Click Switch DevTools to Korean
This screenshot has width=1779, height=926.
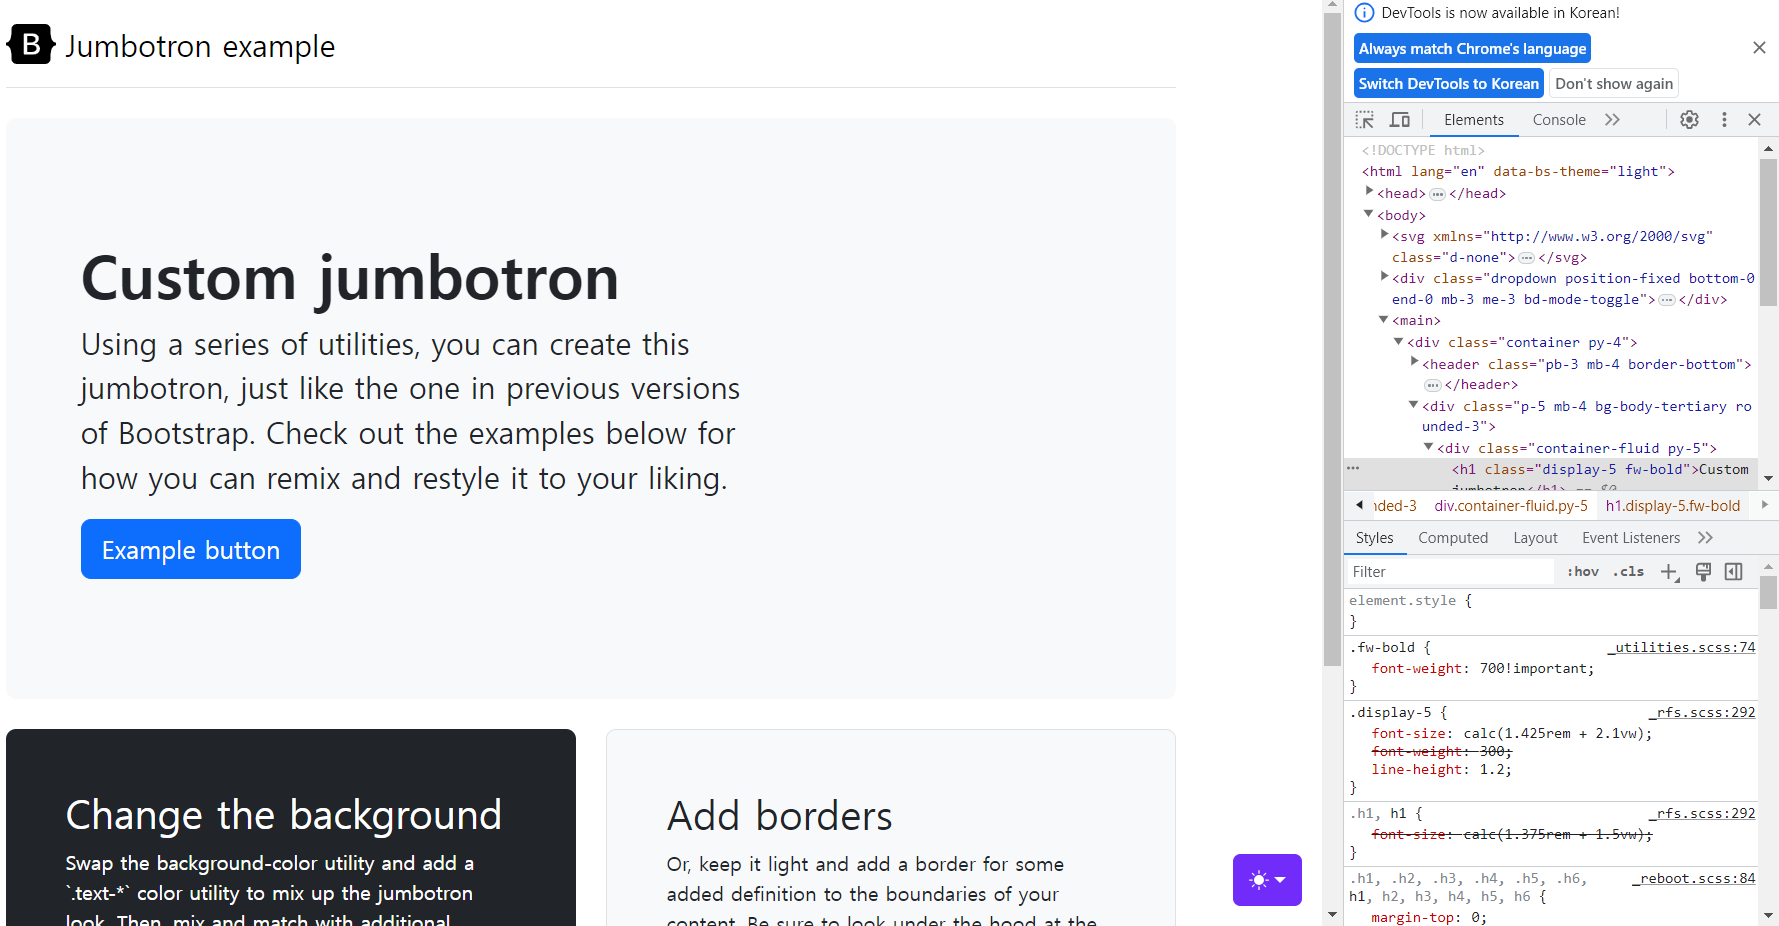click(x=1449, y=84)
